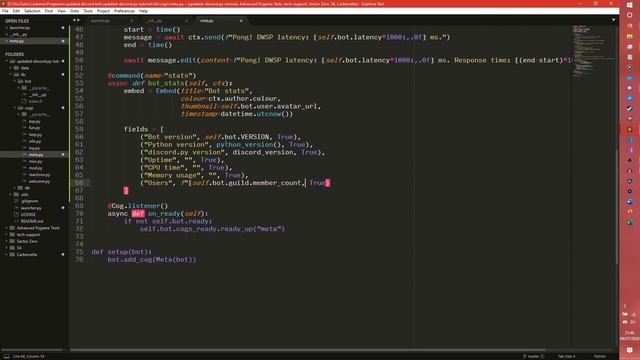Collapse the lib folder
640x360 pixels.
(11, 75)
